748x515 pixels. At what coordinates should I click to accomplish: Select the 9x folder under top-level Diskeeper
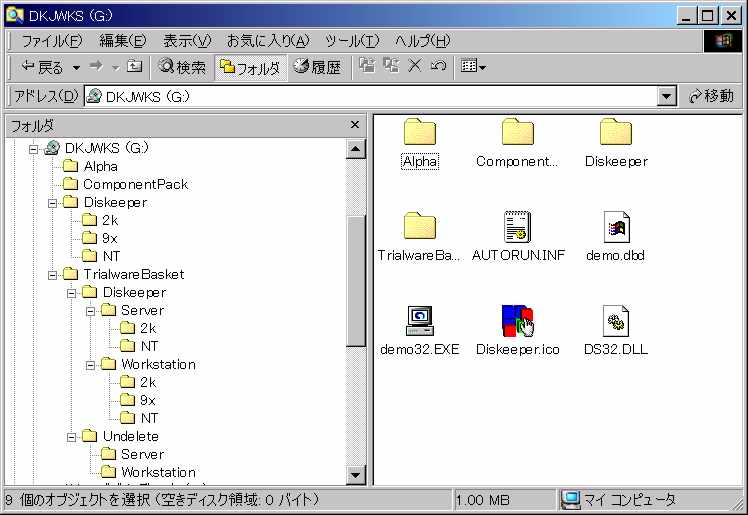pyautogui.click(x=109, y=238)
